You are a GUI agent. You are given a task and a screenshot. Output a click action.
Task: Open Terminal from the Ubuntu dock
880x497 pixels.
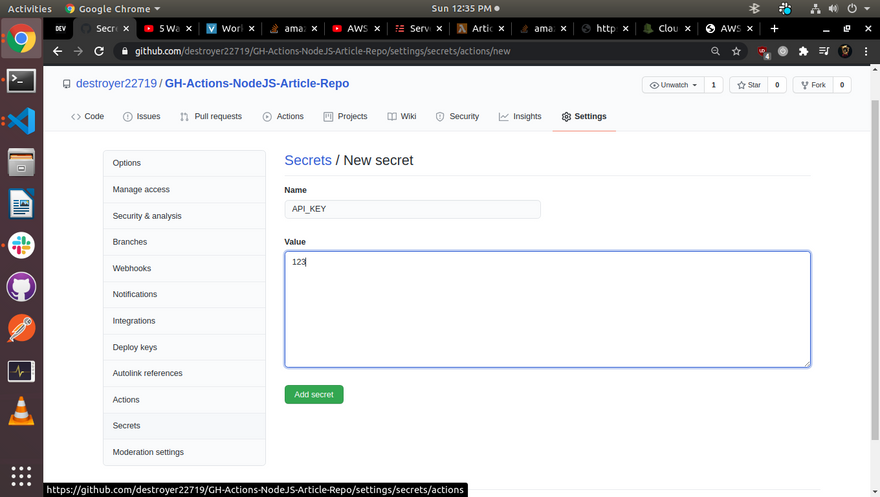[x=21, y=79]
